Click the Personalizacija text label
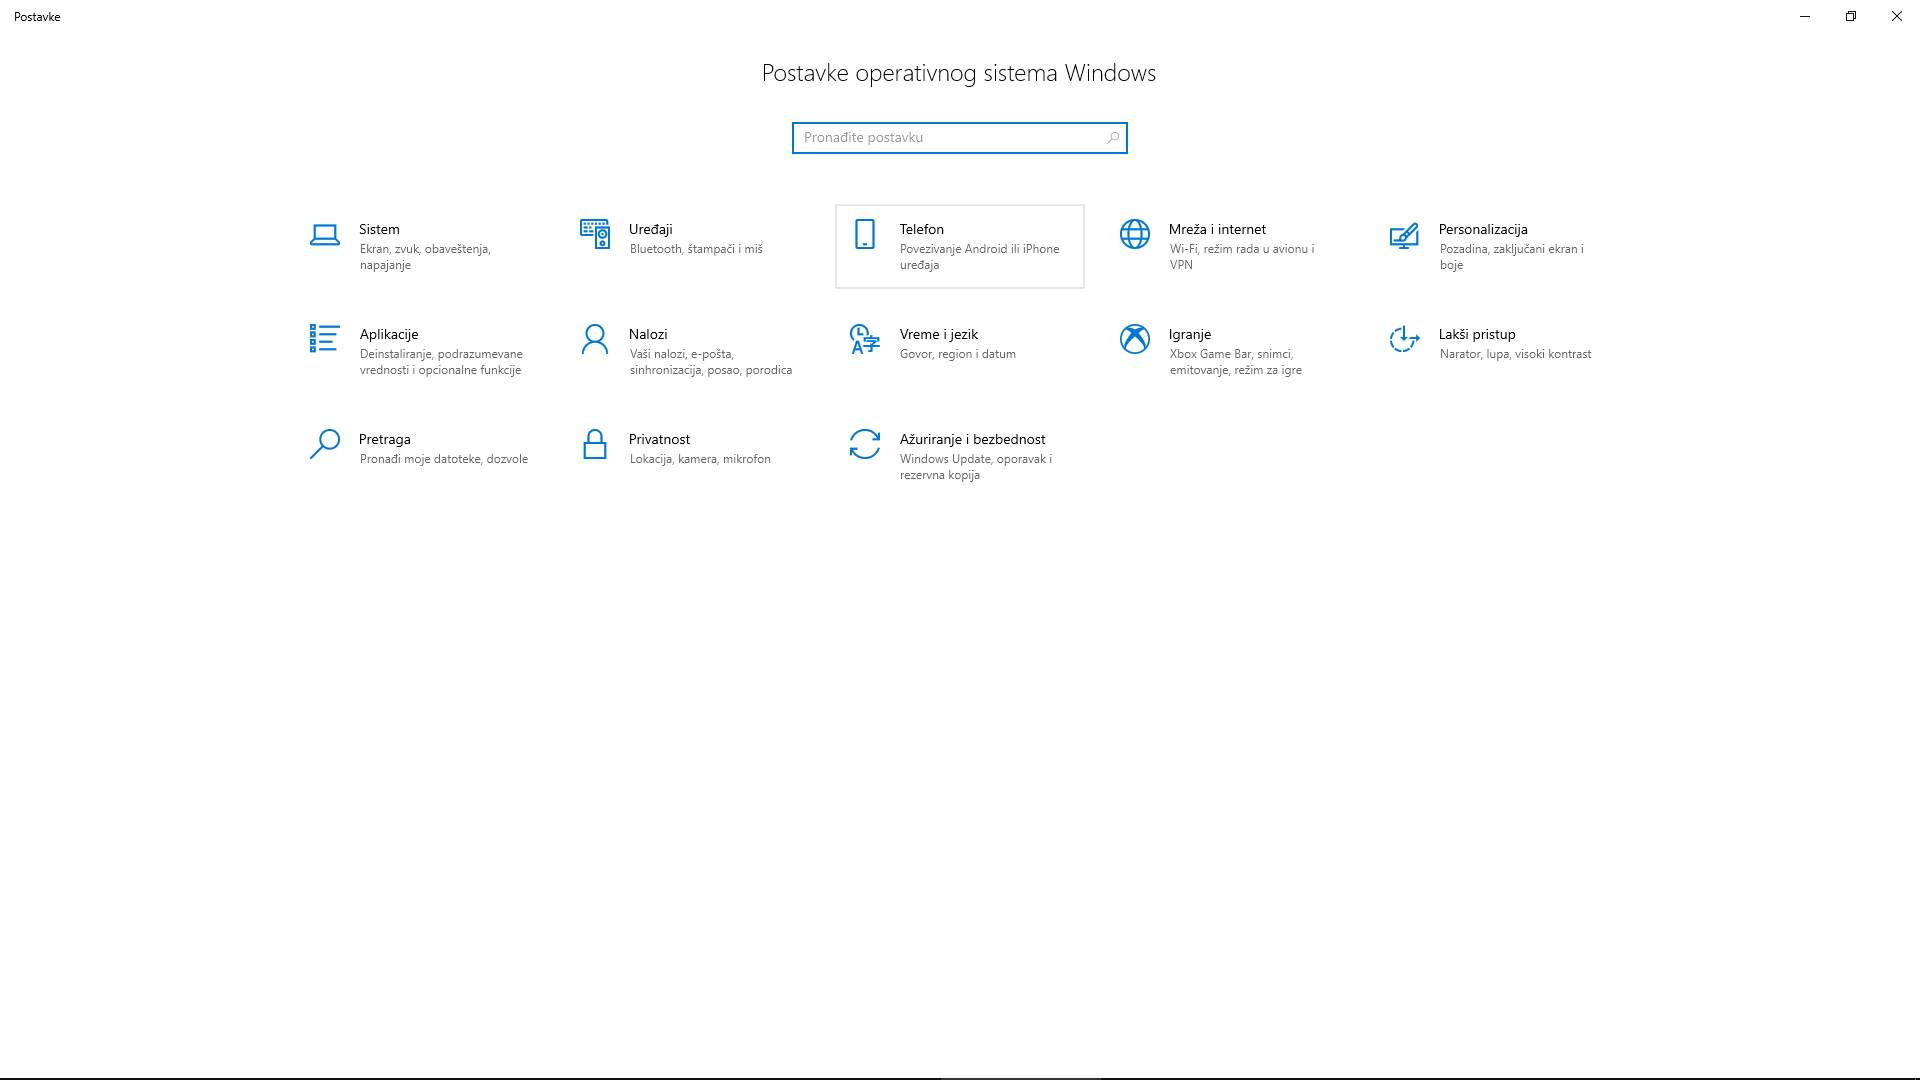1920x1080 pixels. [x=1482, y=229]
